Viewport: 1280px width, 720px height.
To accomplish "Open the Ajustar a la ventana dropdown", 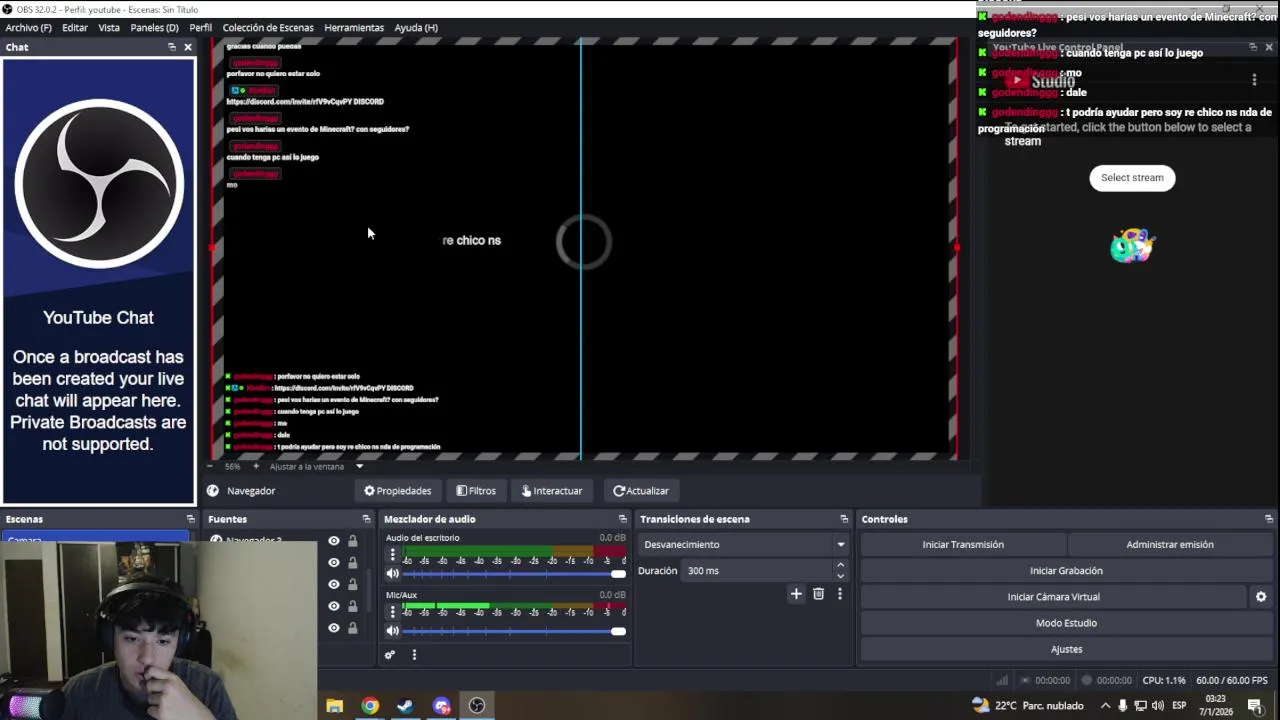I will [316, 466].
